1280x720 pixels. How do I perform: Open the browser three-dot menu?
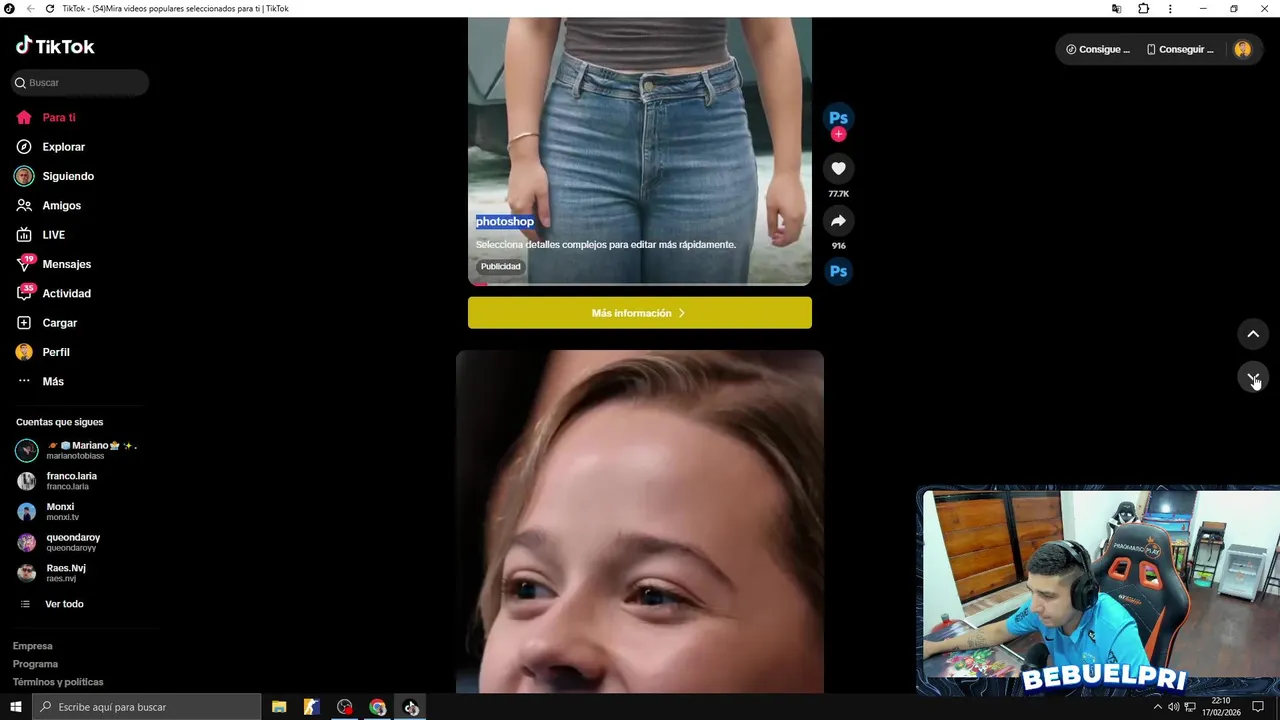tap(1170, 9)
